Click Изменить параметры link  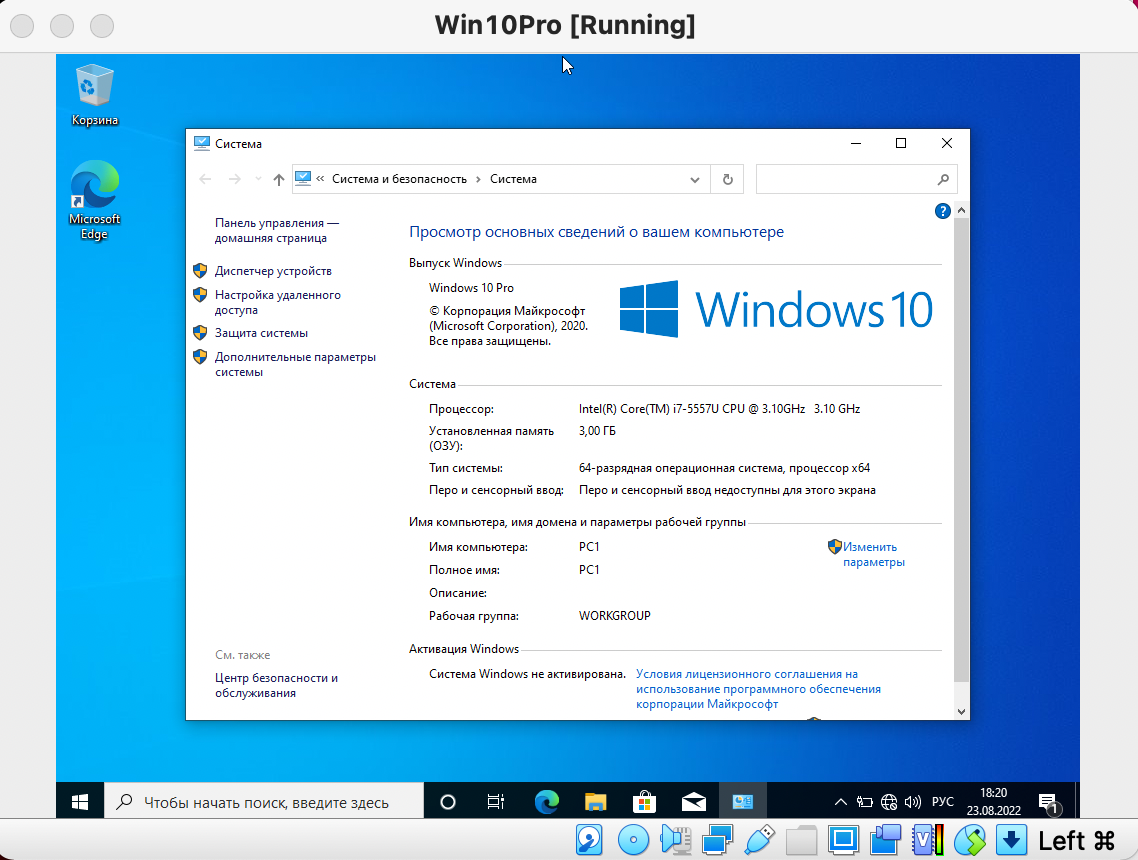tap(873, 554)
